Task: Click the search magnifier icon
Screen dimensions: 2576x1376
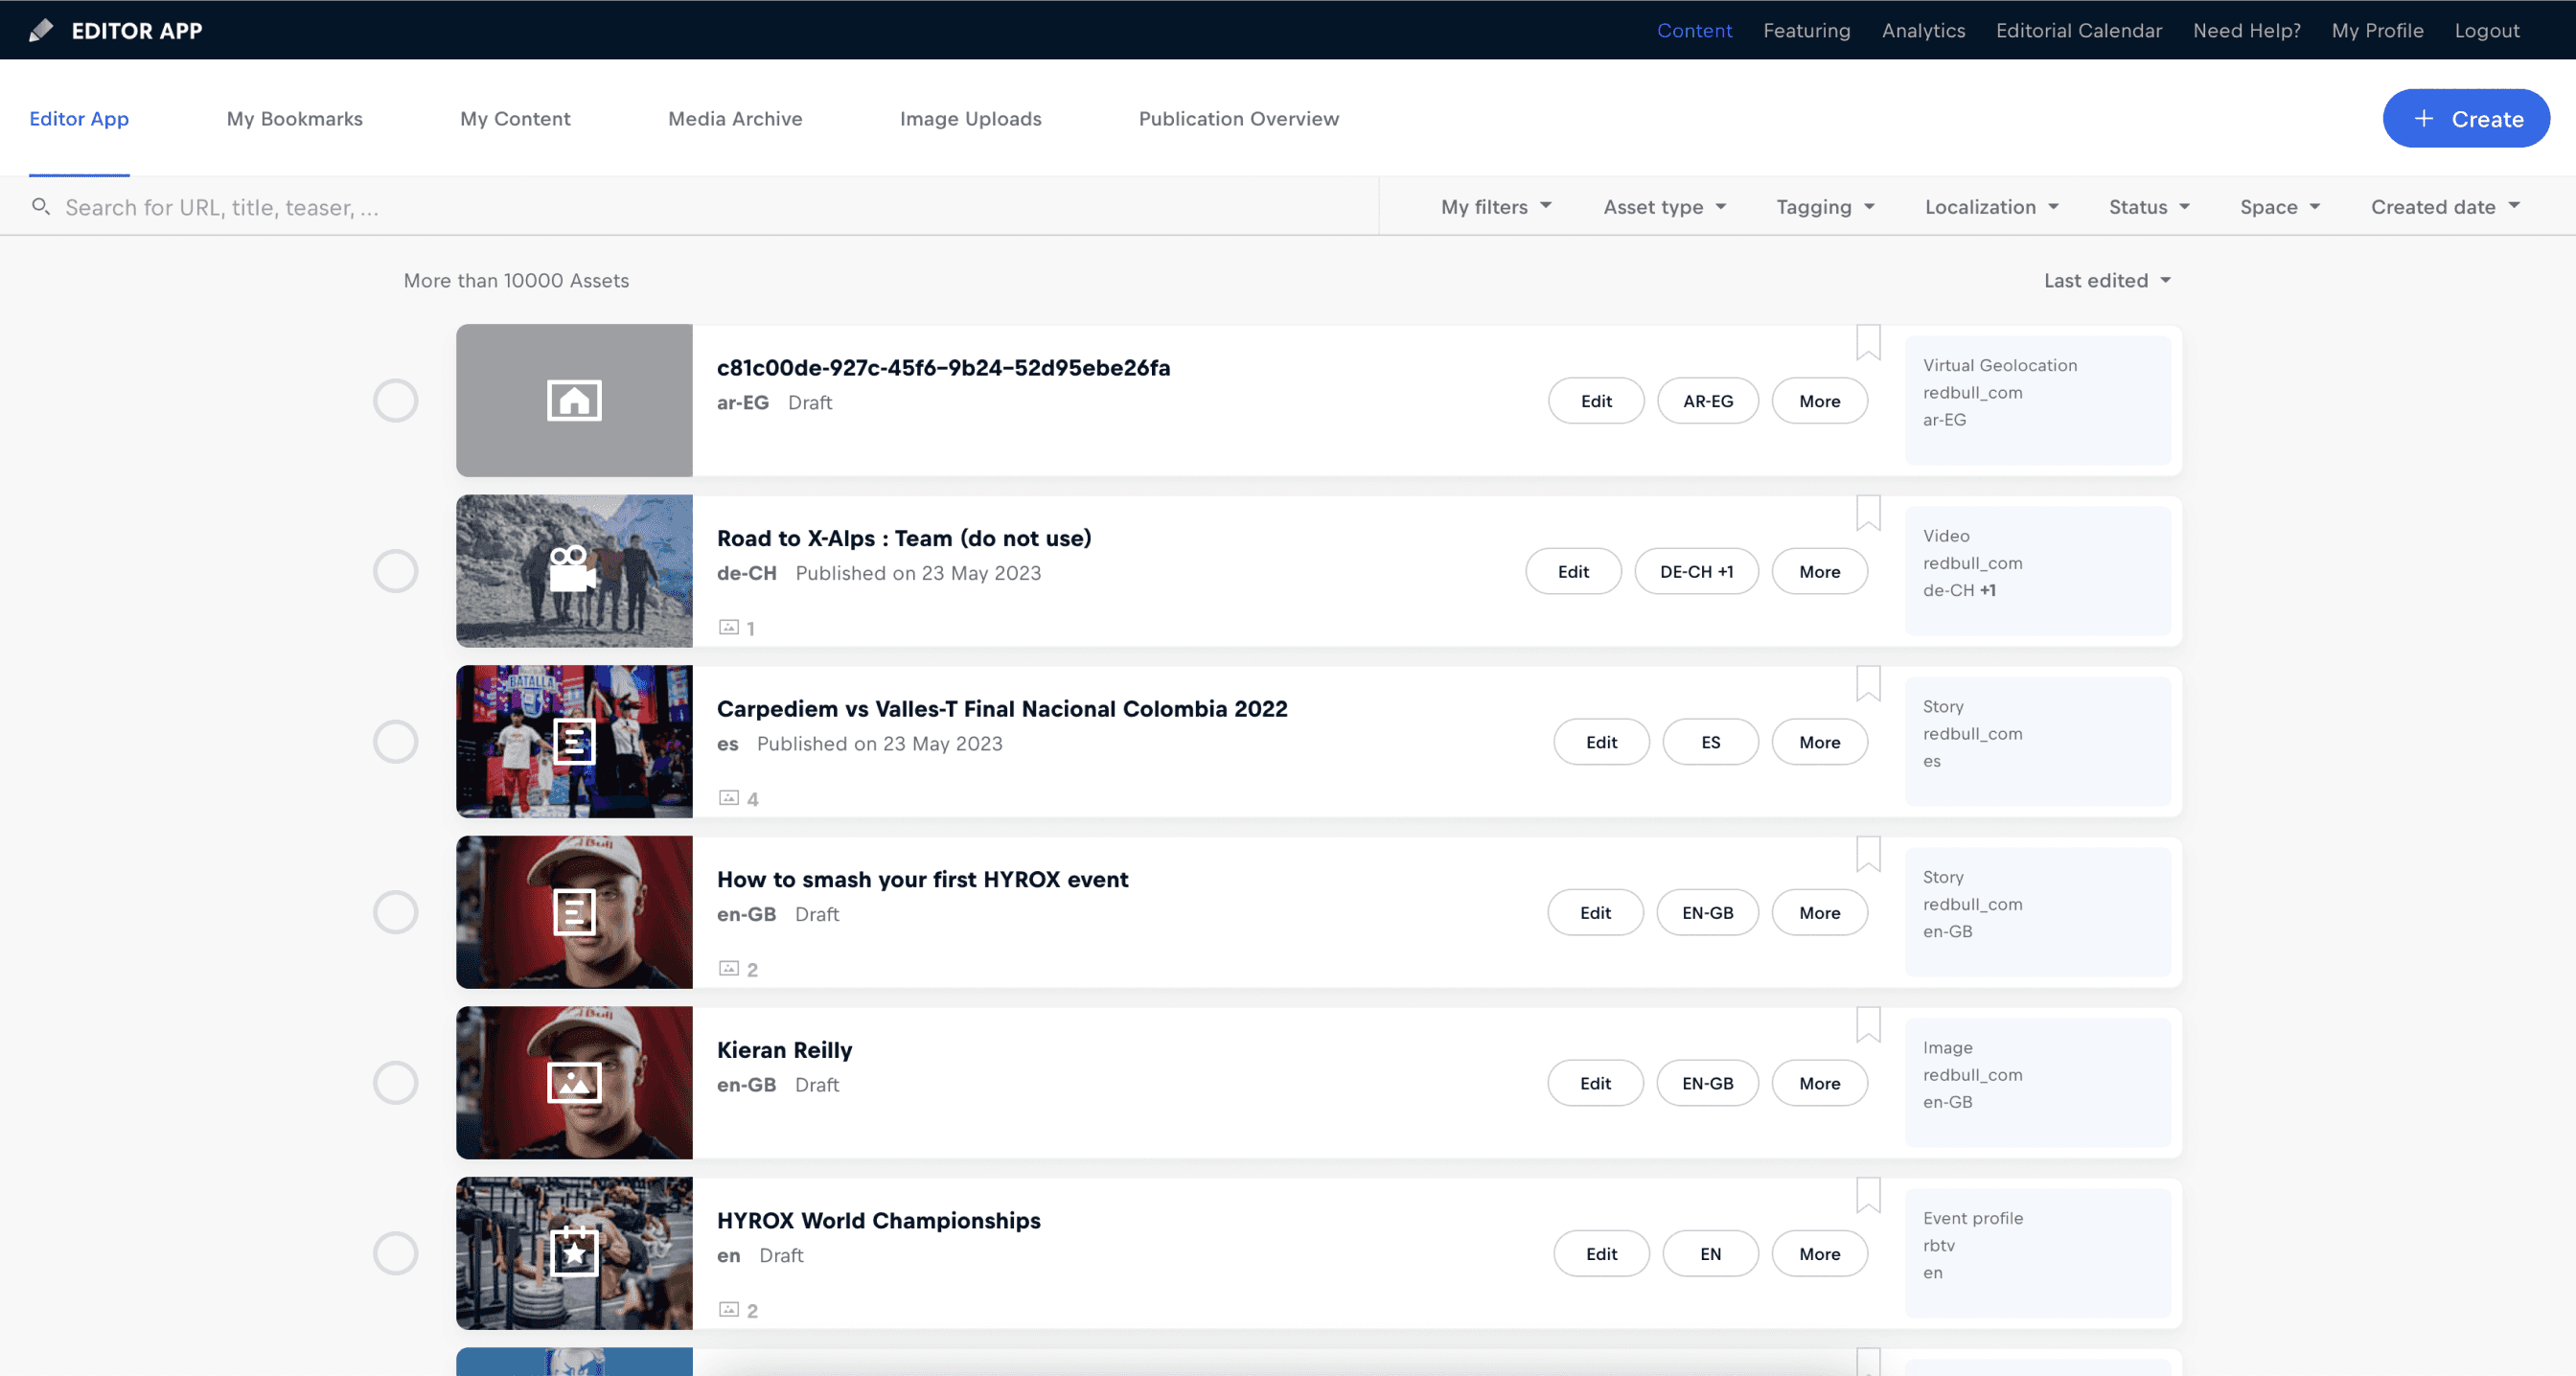Action: [x=40, y=207]
